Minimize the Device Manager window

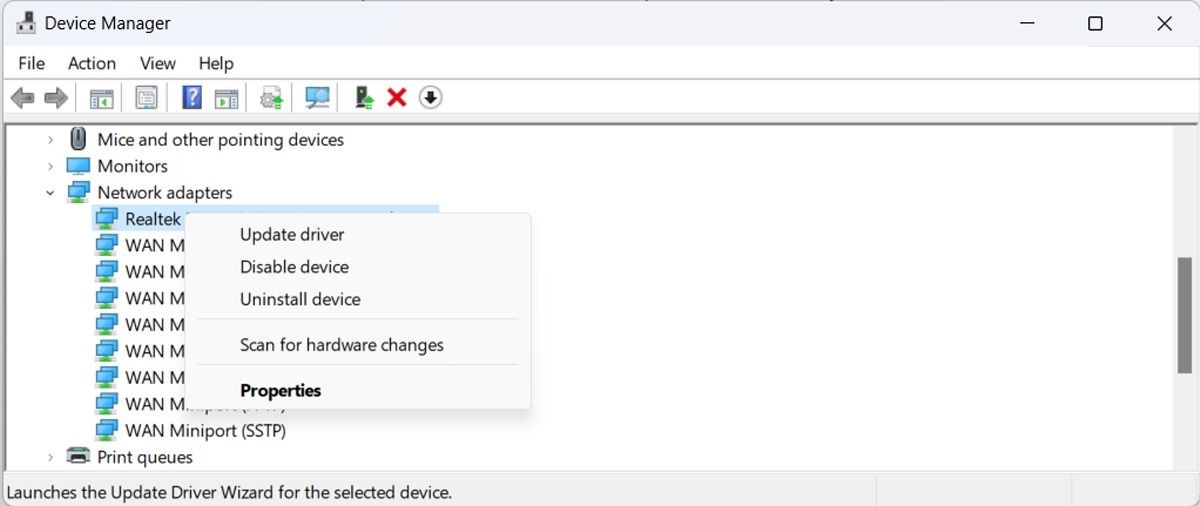1026,24
